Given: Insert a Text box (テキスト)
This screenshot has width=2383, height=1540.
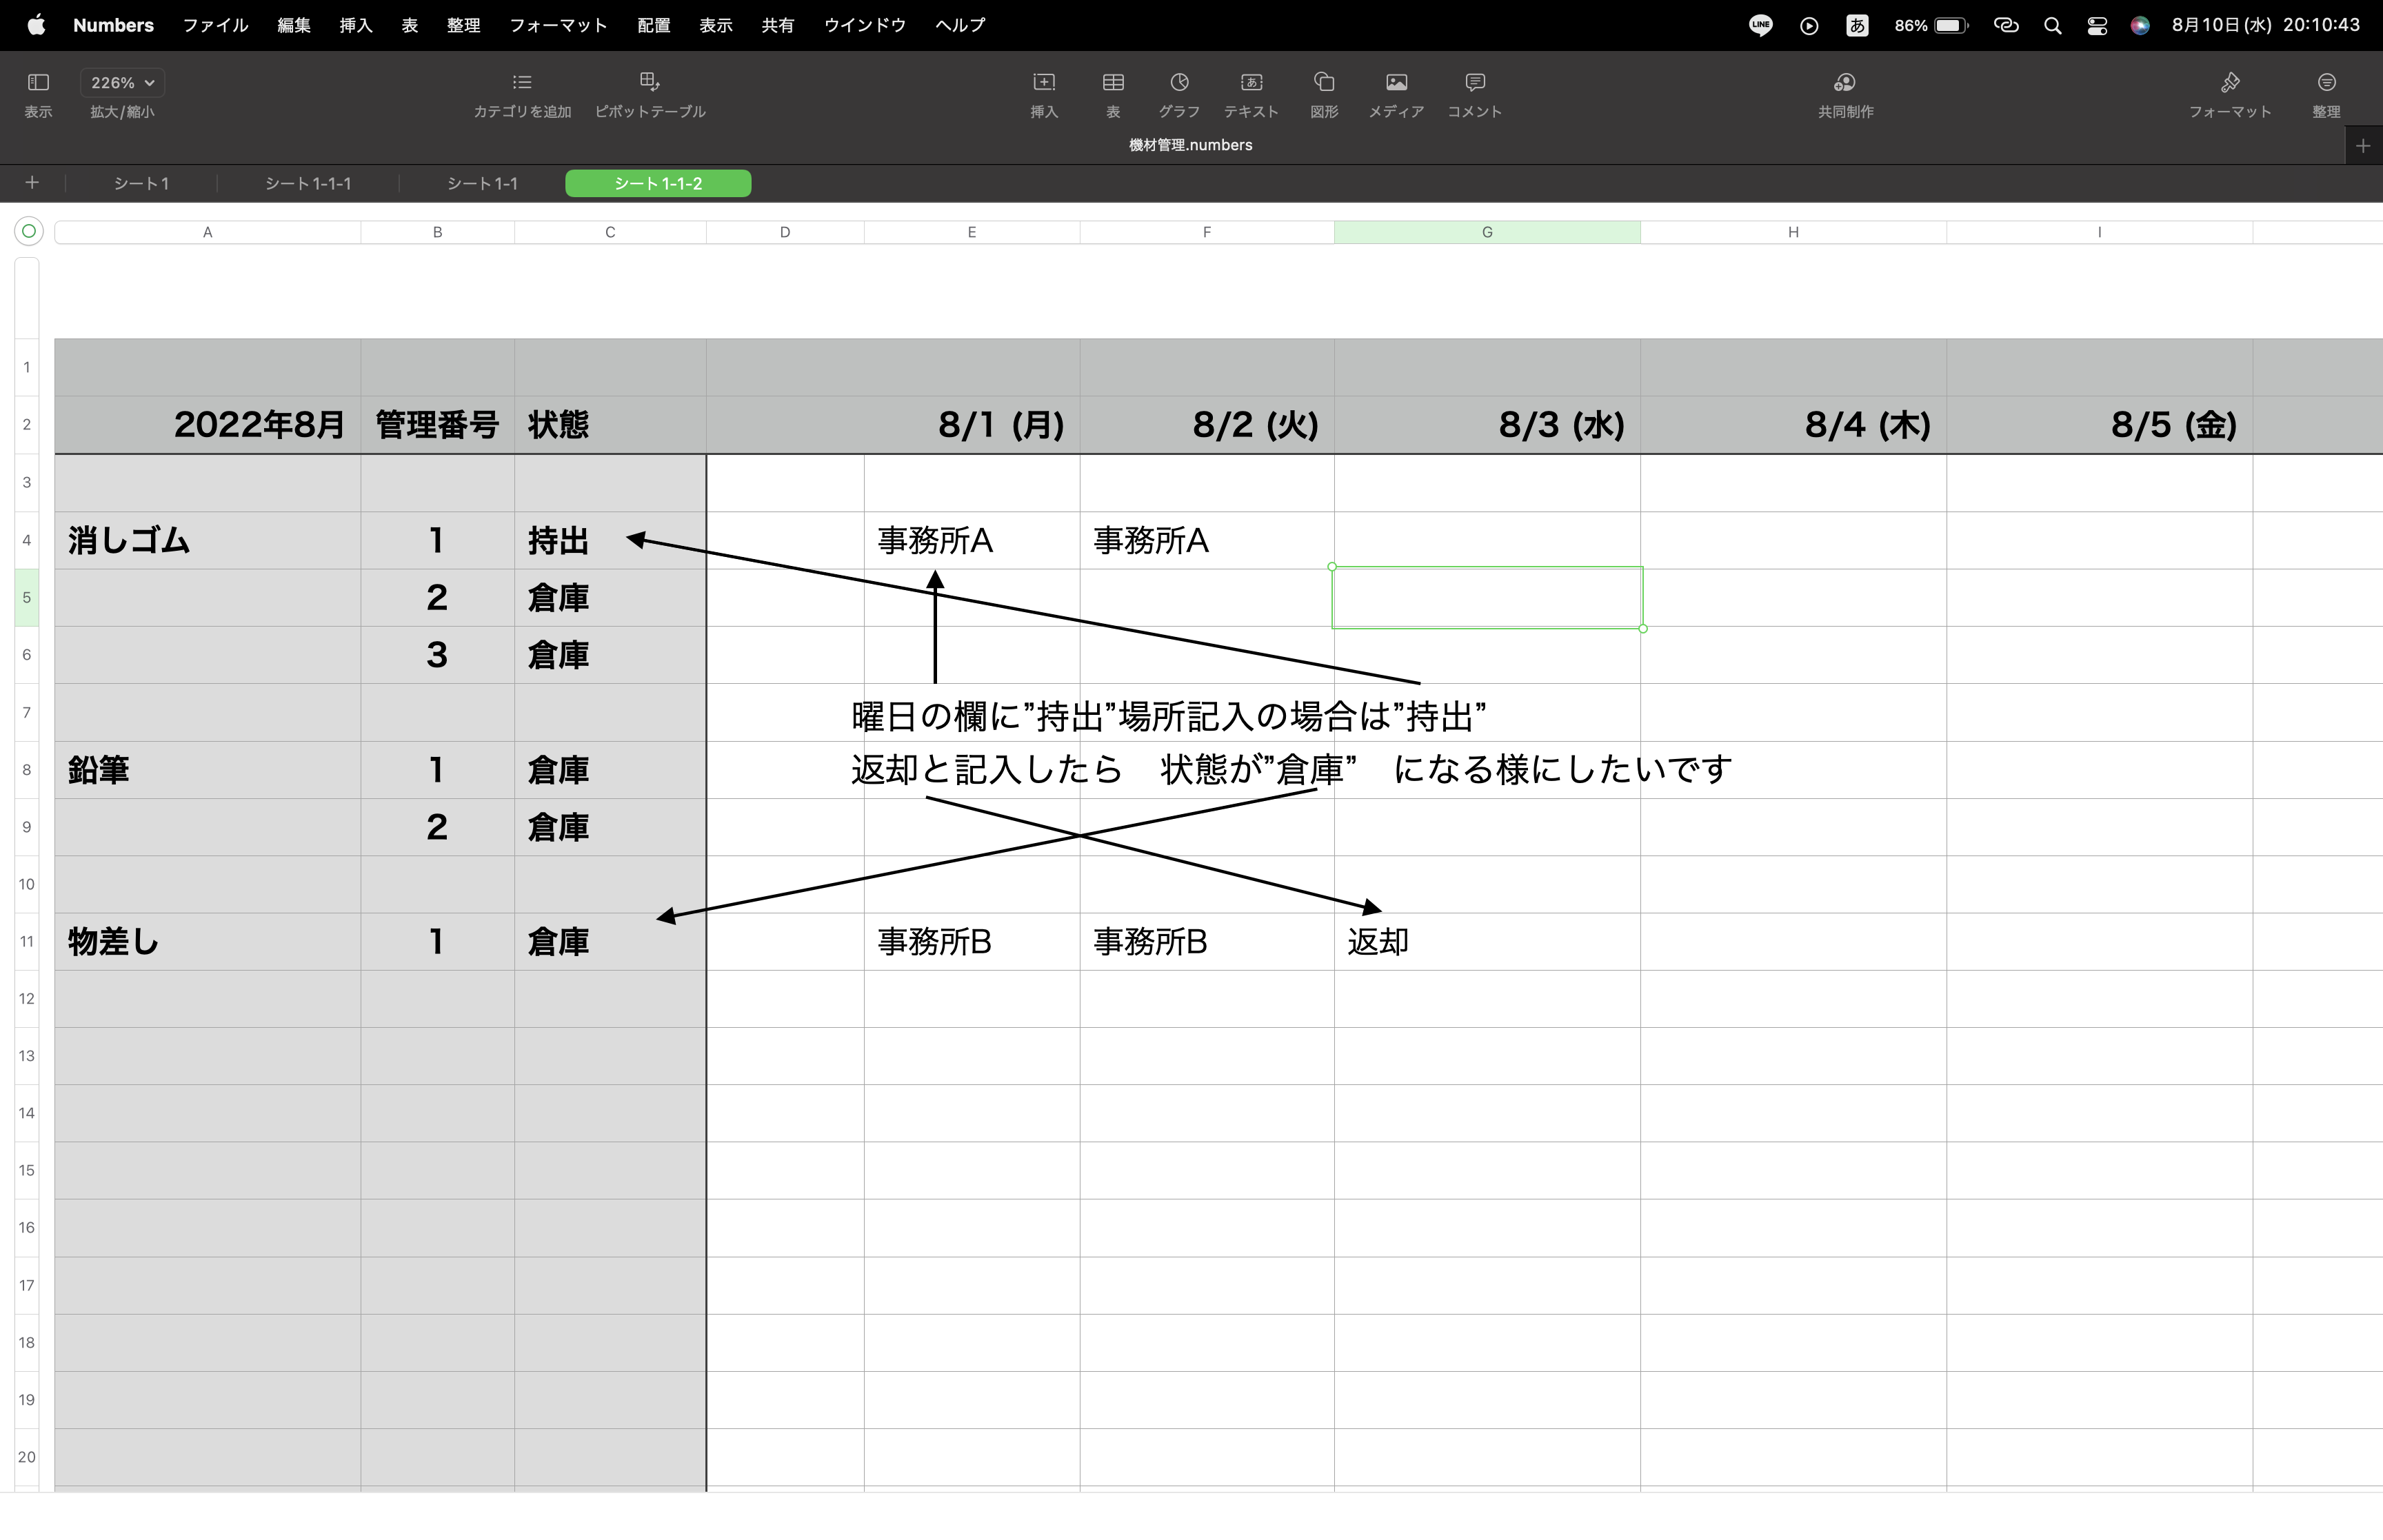Looking at the screenshot, I should point(1251,82).
